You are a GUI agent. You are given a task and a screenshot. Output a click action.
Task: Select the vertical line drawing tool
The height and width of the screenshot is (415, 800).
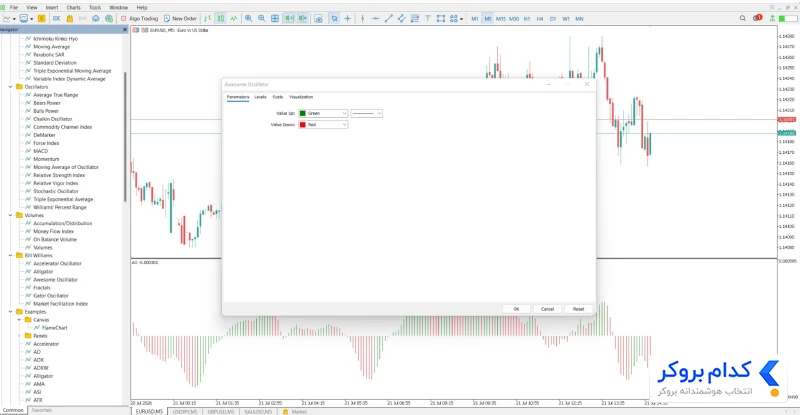point(362,18)
